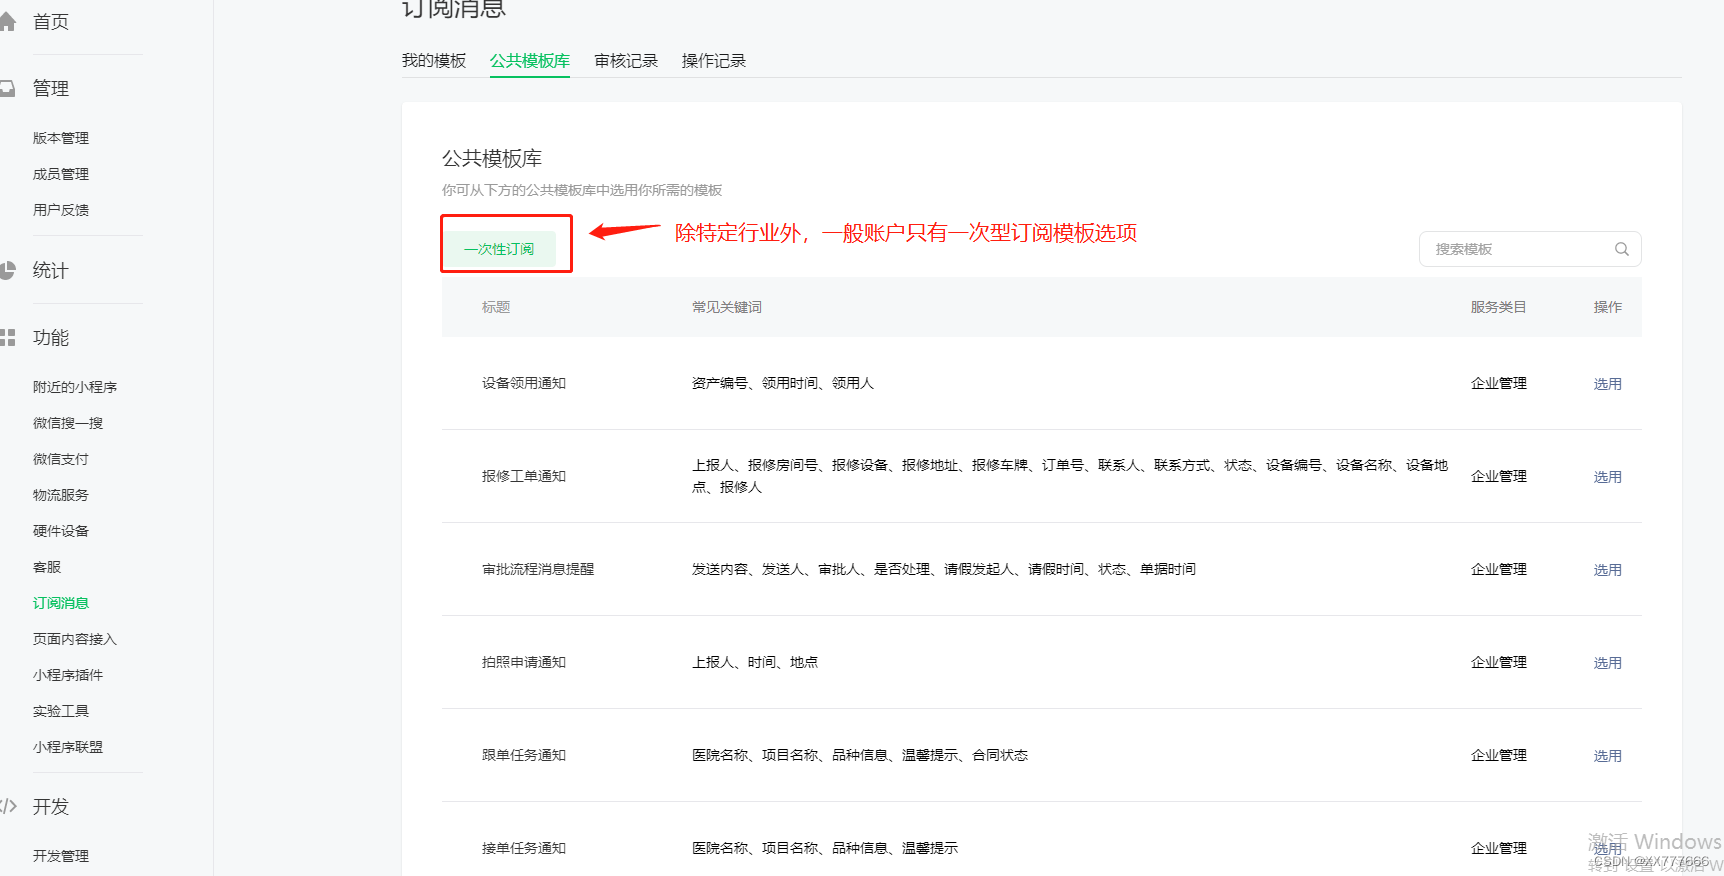Click the 操作 column header

(1607, 307)
